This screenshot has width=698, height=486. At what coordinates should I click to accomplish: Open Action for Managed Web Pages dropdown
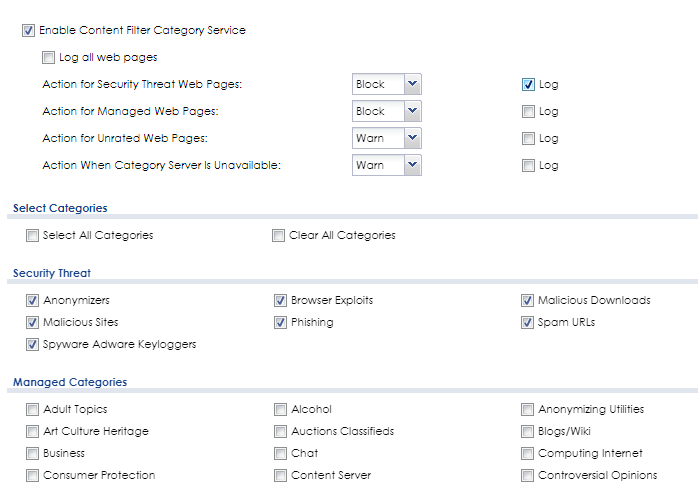point(386,112)
